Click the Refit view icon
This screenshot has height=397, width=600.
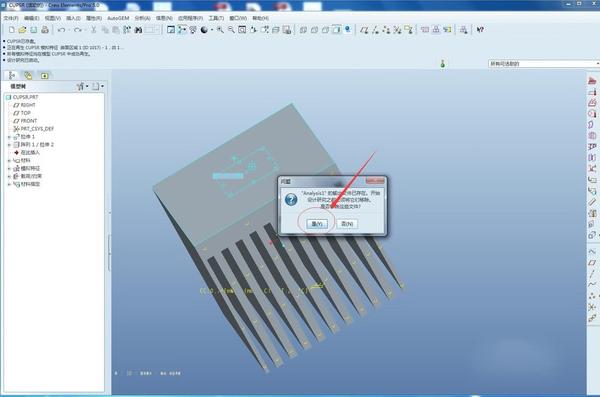click(242, 29)
